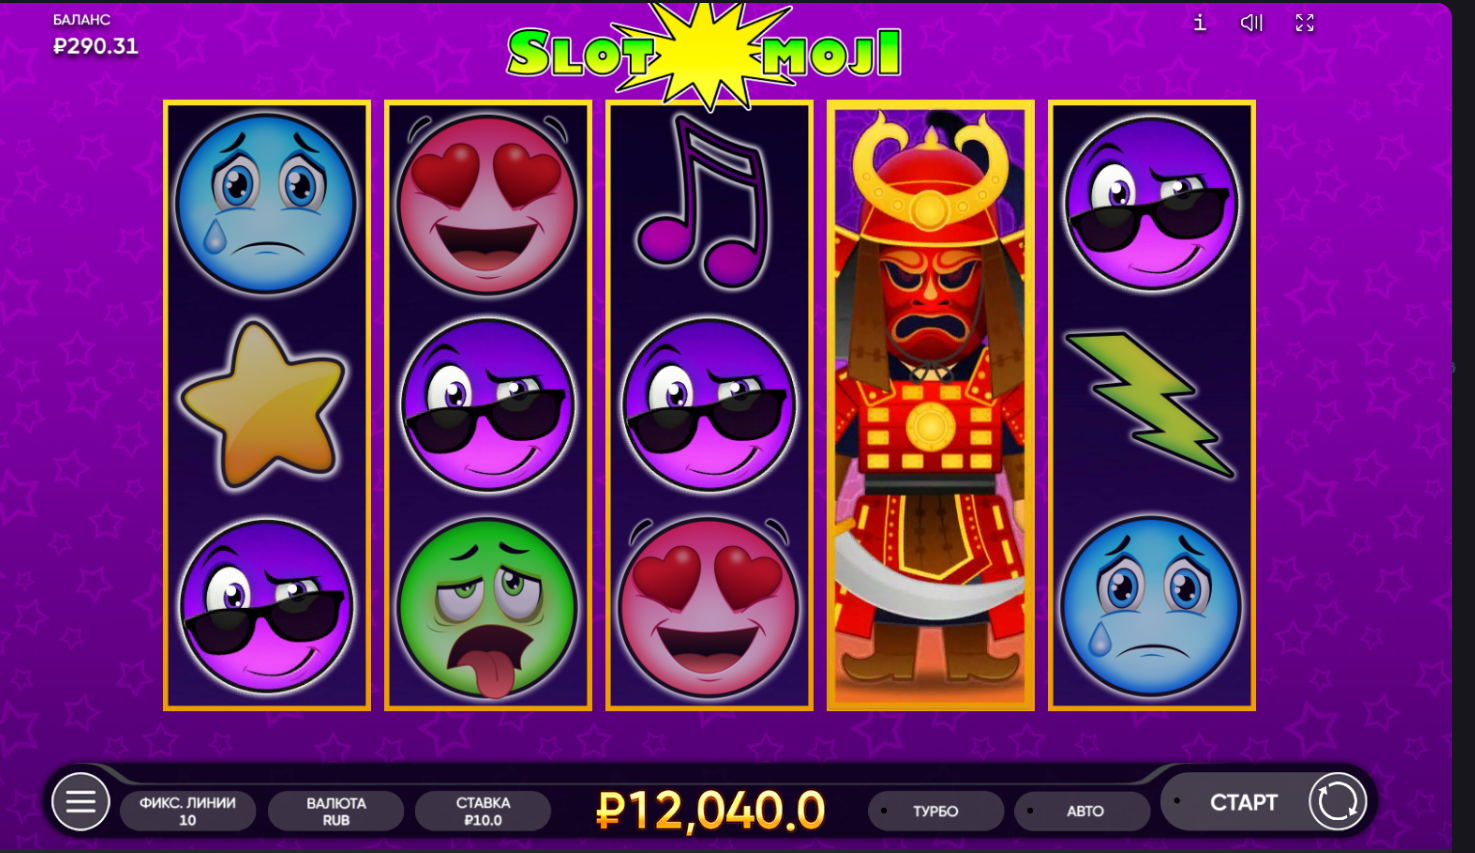
Task: Click the green lightning bolt symbol
Action: click(1151, 404)
